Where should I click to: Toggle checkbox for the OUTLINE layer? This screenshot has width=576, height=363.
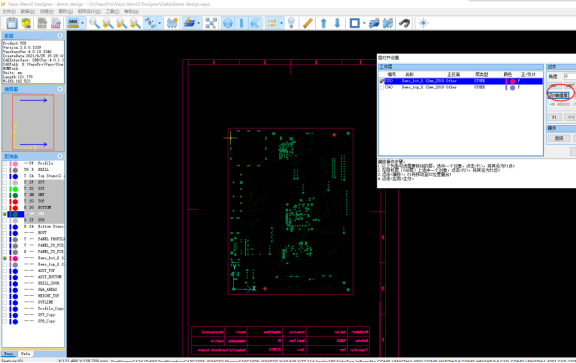click(5, 302)
